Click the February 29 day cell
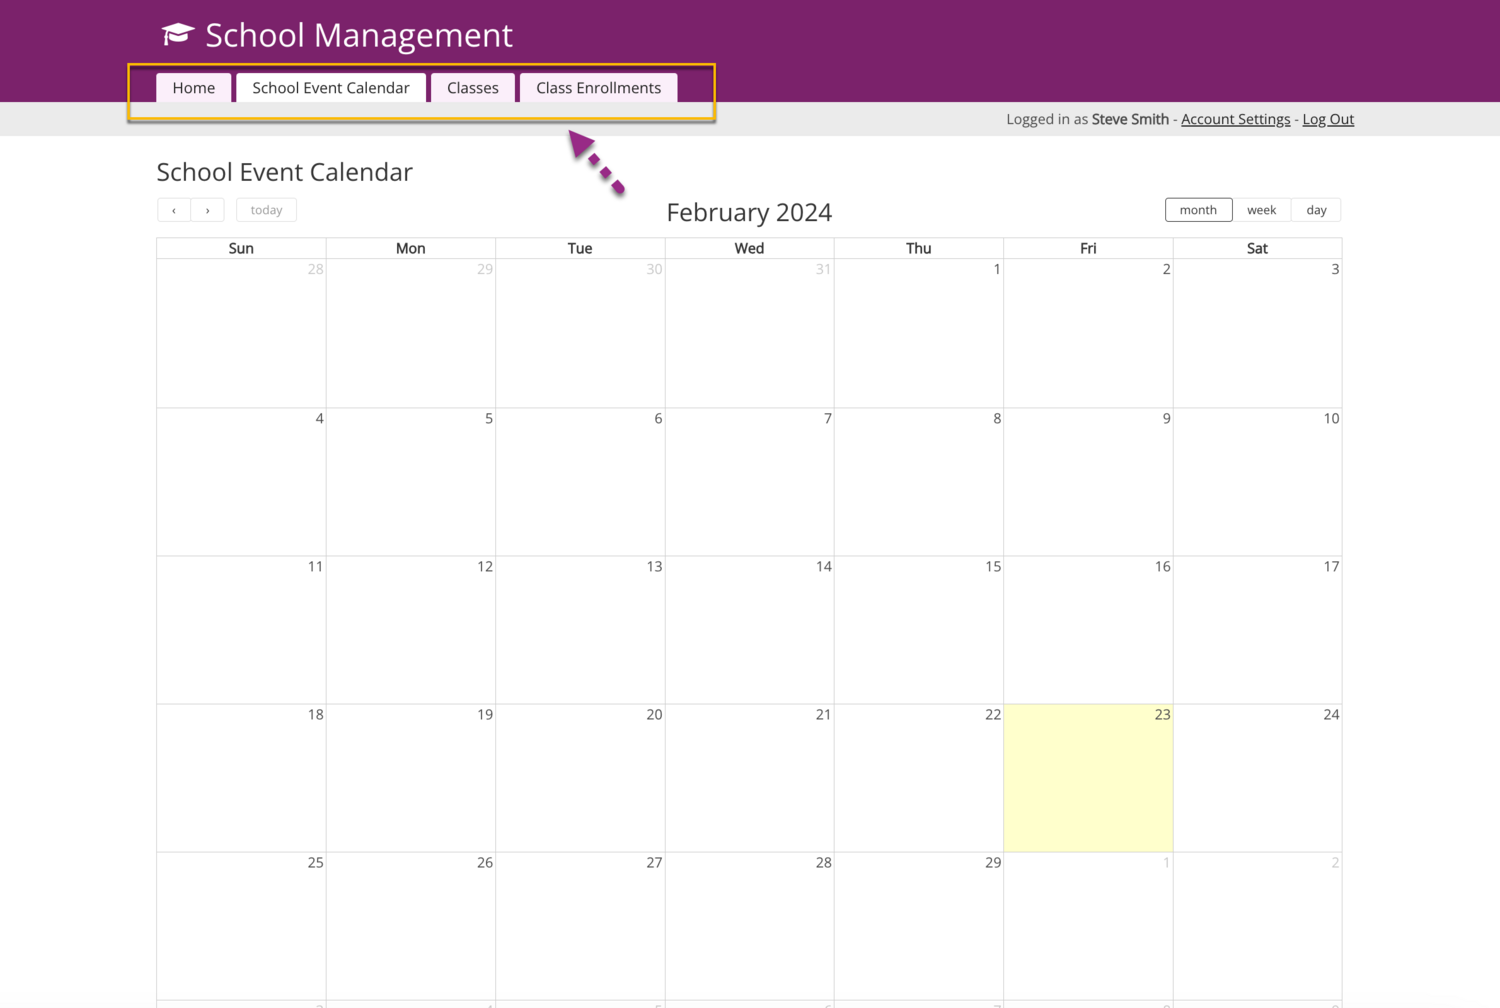The width and height of the screenshot is (1500, 1008). click(918, 926)
